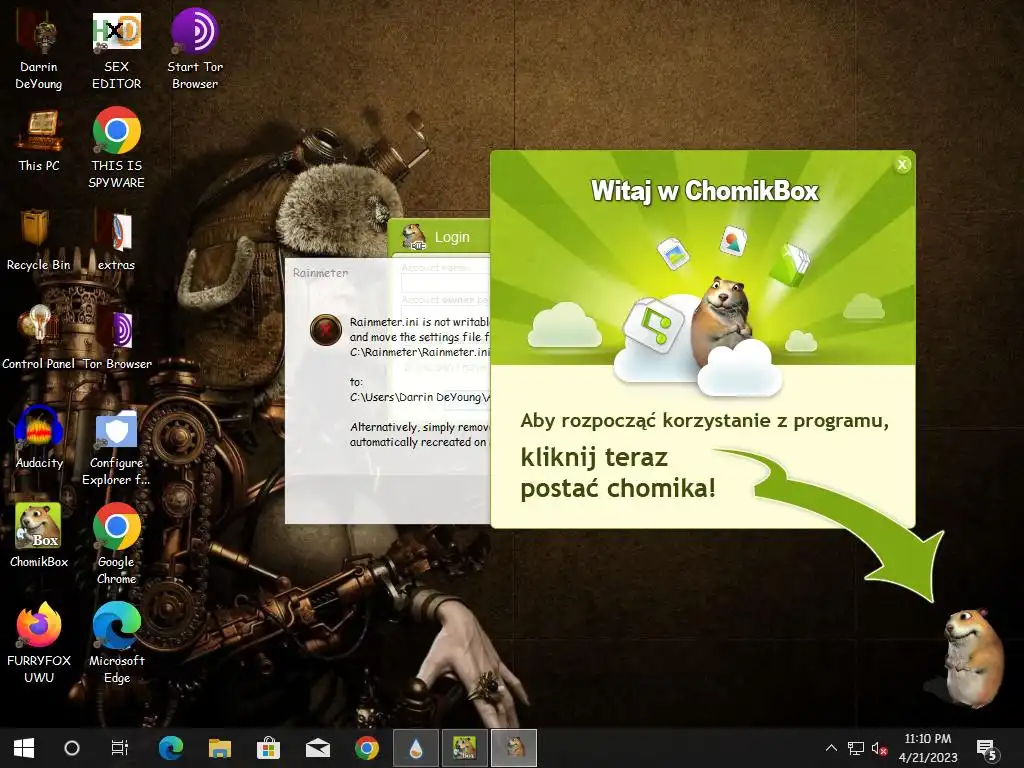The image size is (1024, 768).
Task: Switch to the hamster taskbar button
Action: tap(514, 748)
